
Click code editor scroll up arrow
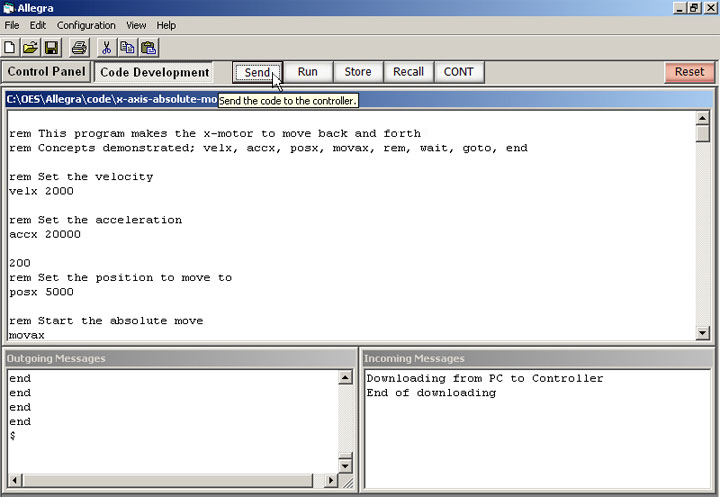pos(703,119)
